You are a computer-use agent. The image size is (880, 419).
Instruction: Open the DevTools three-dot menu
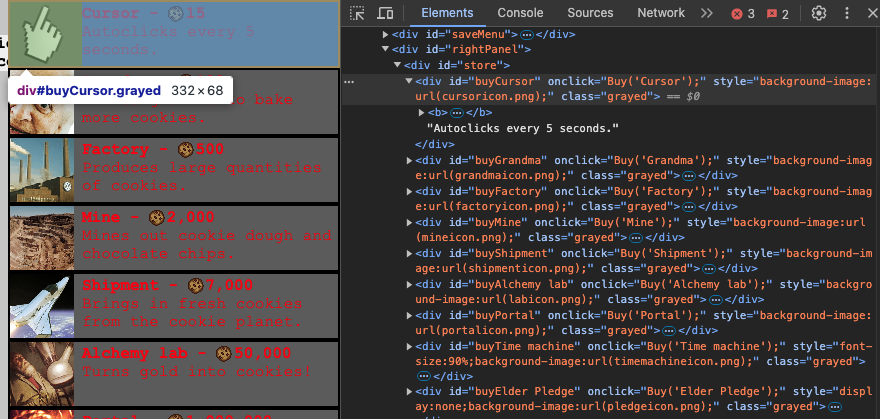click(x=847, y=13)
